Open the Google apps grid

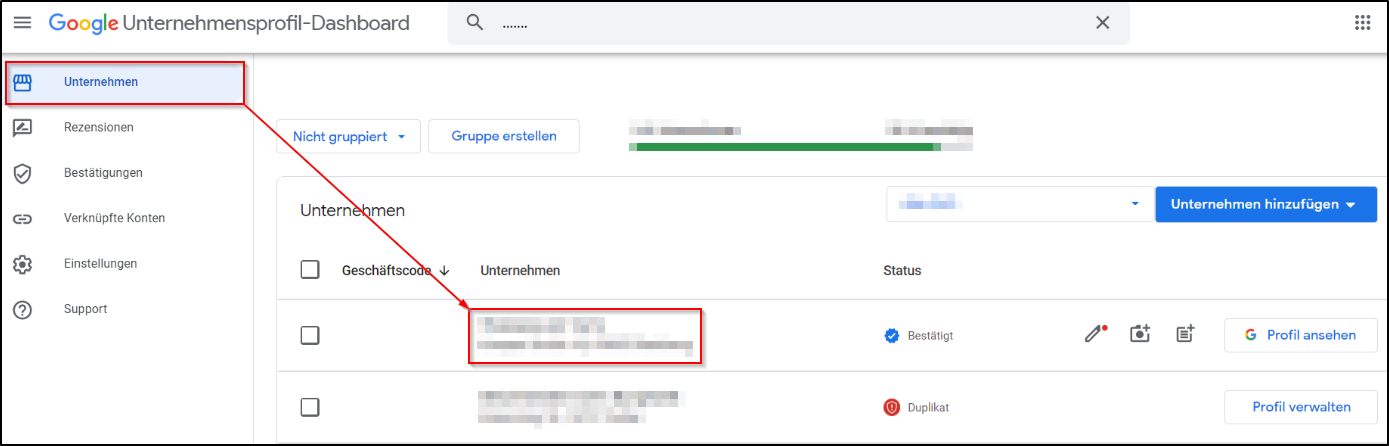pyautogui.click(x=1362, y=23)
